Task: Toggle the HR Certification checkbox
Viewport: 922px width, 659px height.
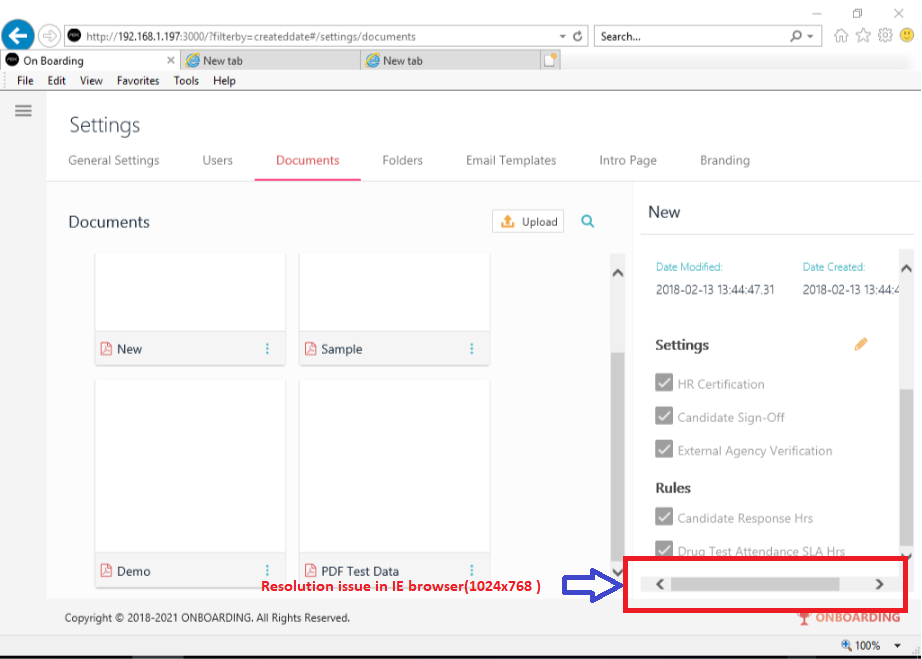Action: coord(664,382)
